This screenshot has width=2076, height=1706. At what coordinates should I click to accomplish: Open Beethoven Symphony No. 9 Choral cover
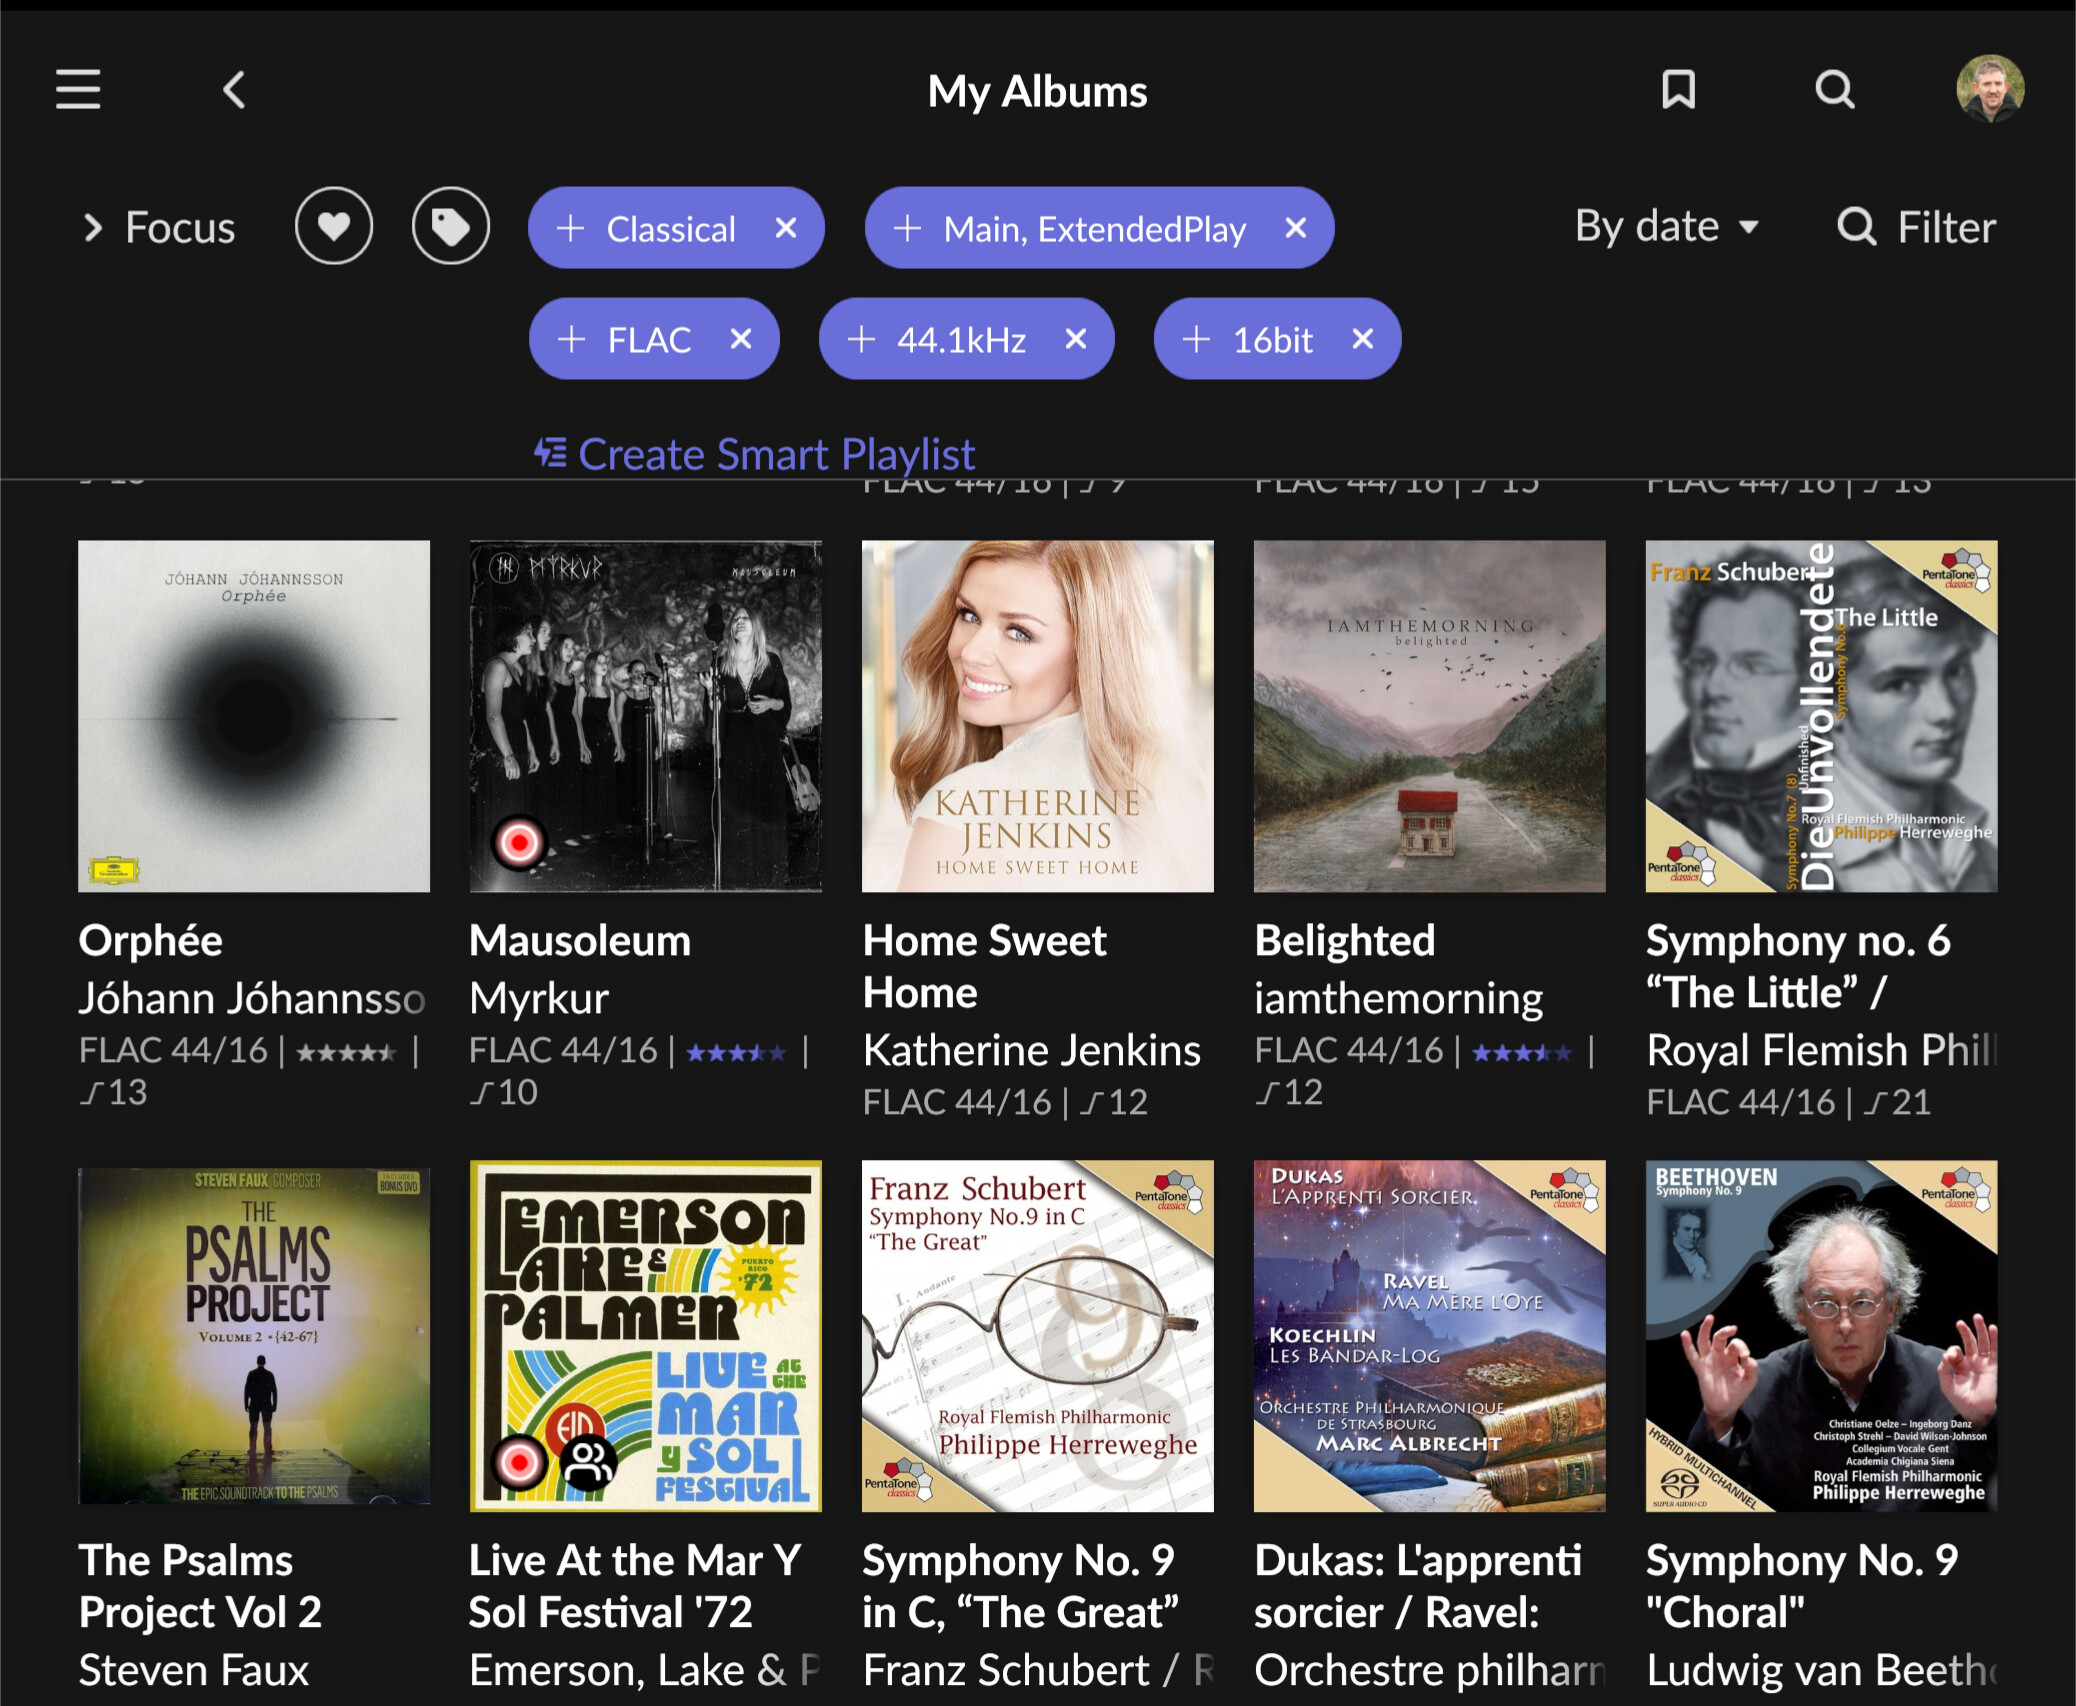[x=1822, y=1336]
